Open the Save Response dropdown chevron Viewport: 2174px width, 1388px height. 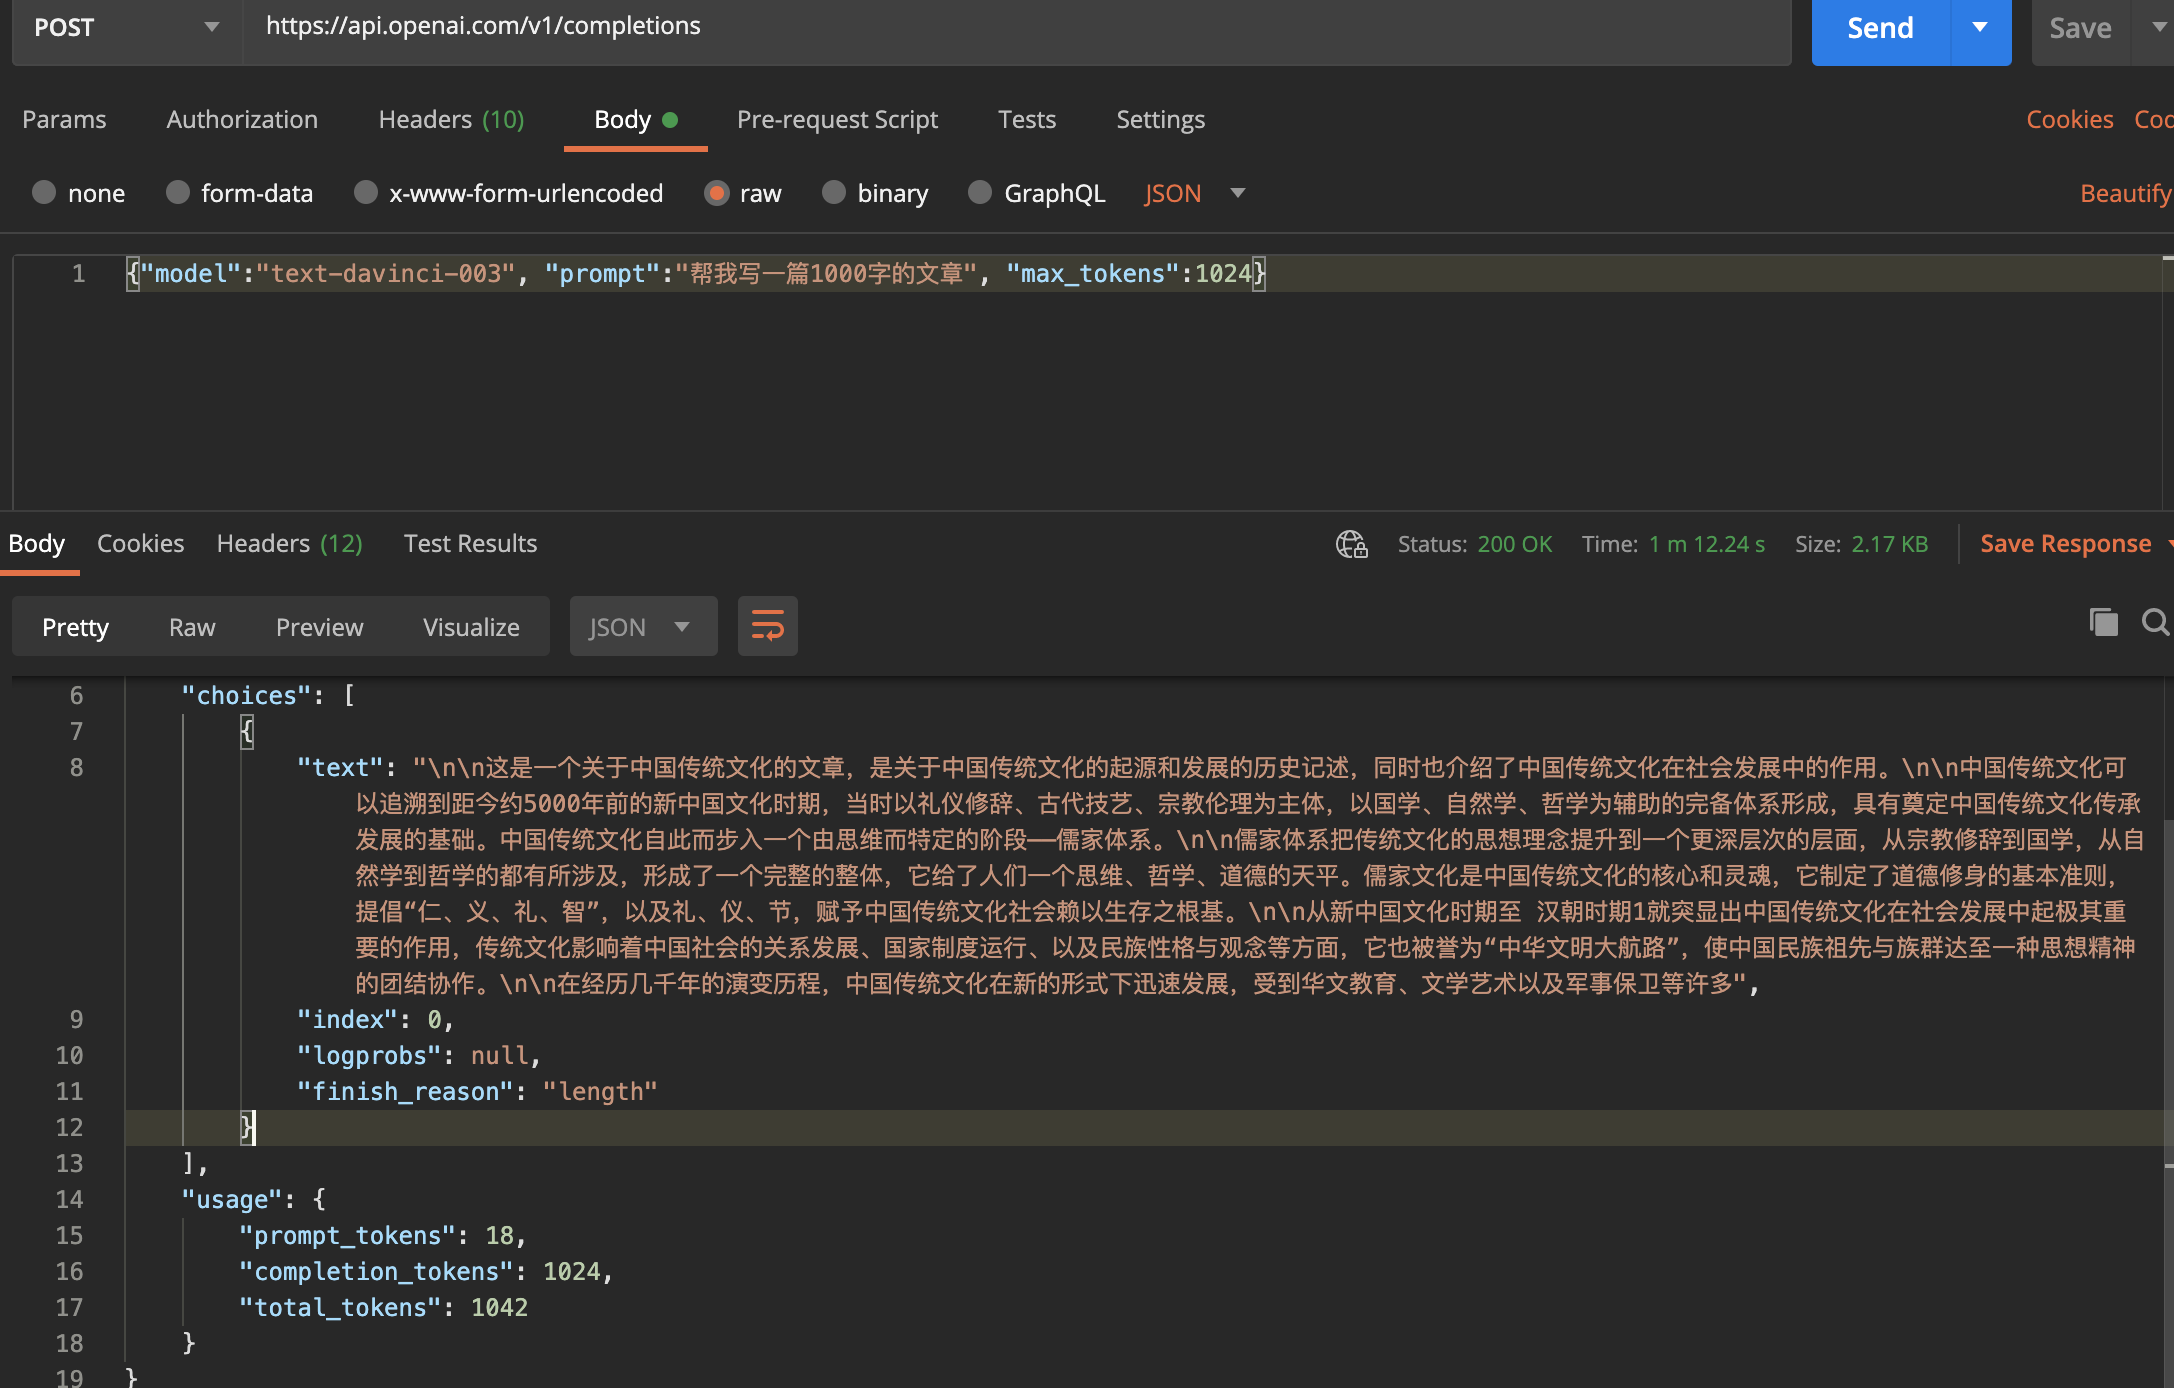pos(2168,544)
